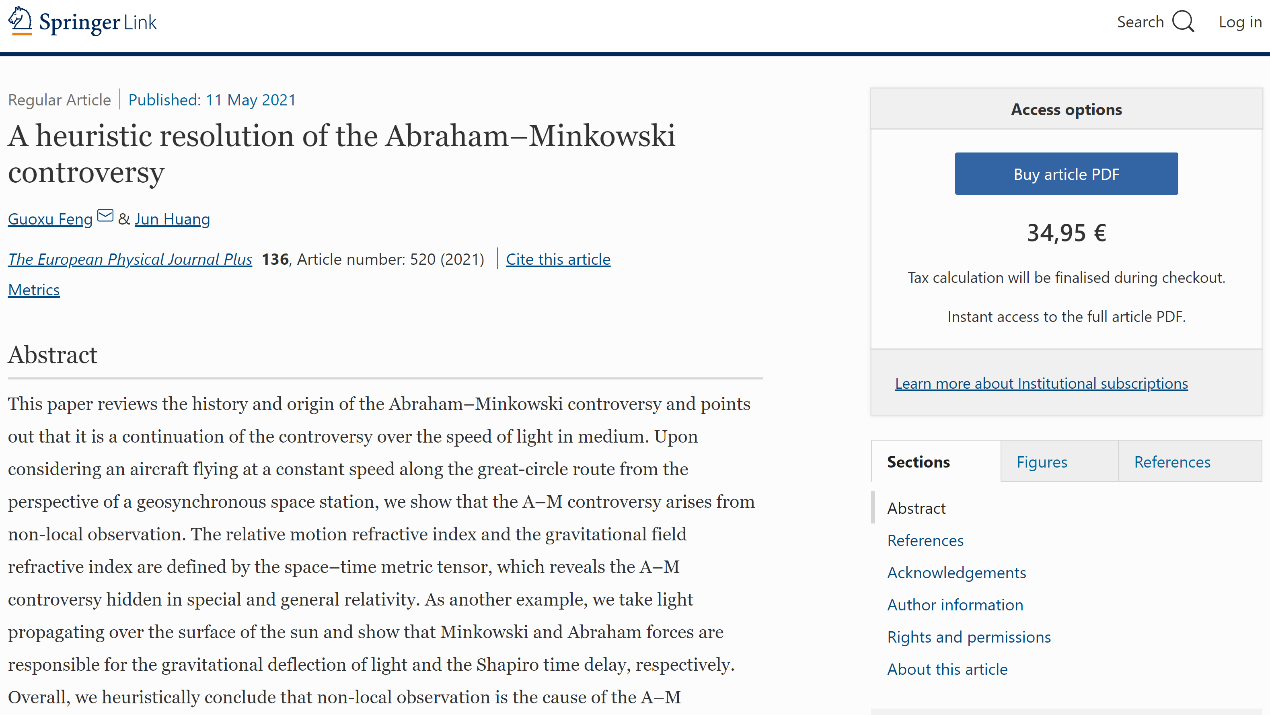Image resolution: width=1270 pixels, height=715 pixels.
Task: Switch to the References tab
Action: click(1172, 462)
